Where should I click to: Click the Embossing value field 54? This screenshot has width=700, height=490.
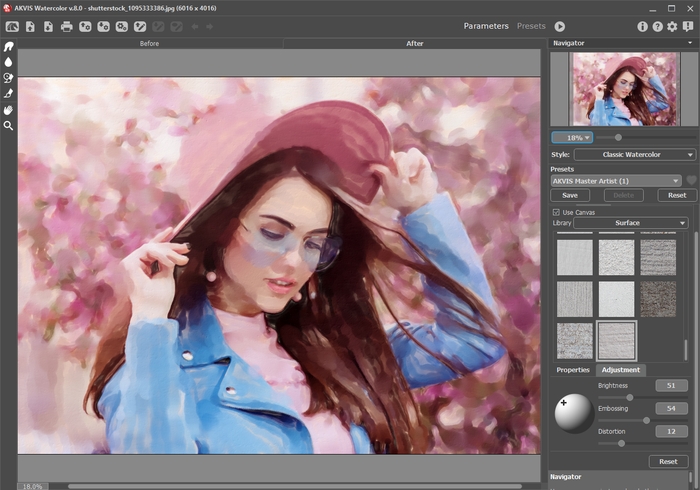671,408
